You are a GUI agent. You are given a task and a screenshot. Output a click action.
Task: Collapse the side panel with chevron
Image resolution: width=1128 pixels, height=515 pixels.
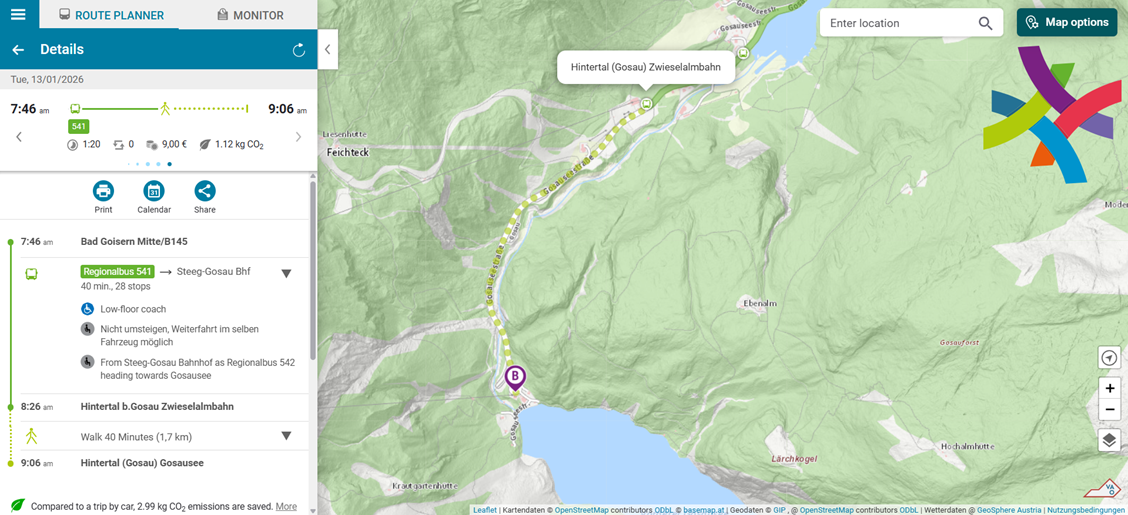327,50
